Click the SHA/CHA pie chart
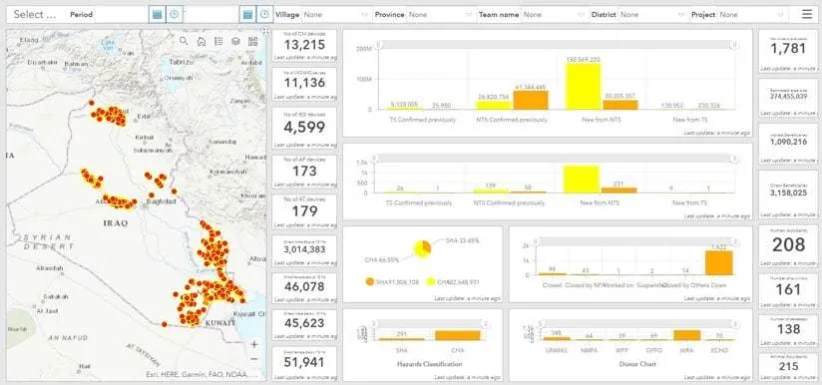This screenshot has height=385, width=822. 423,249
